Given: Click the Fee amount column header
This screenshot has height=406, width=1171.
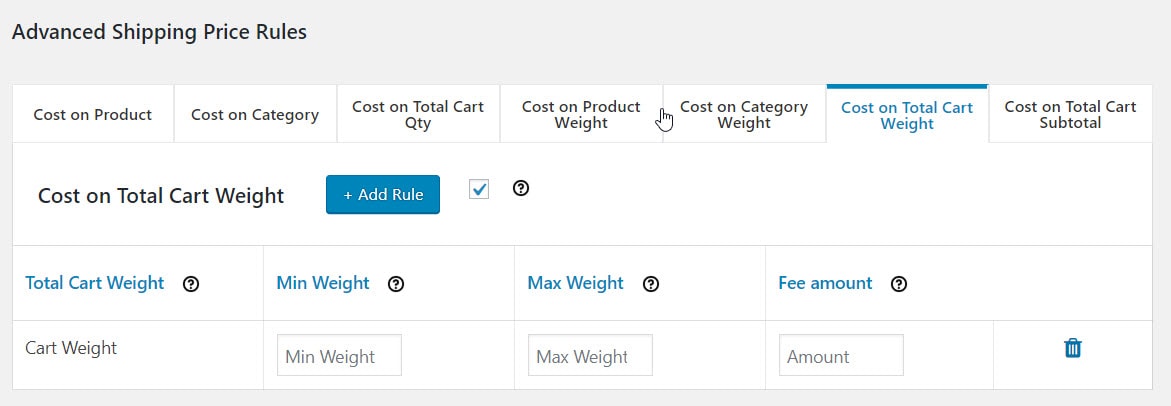Looking at the screenshot, I should coord(825,284).
